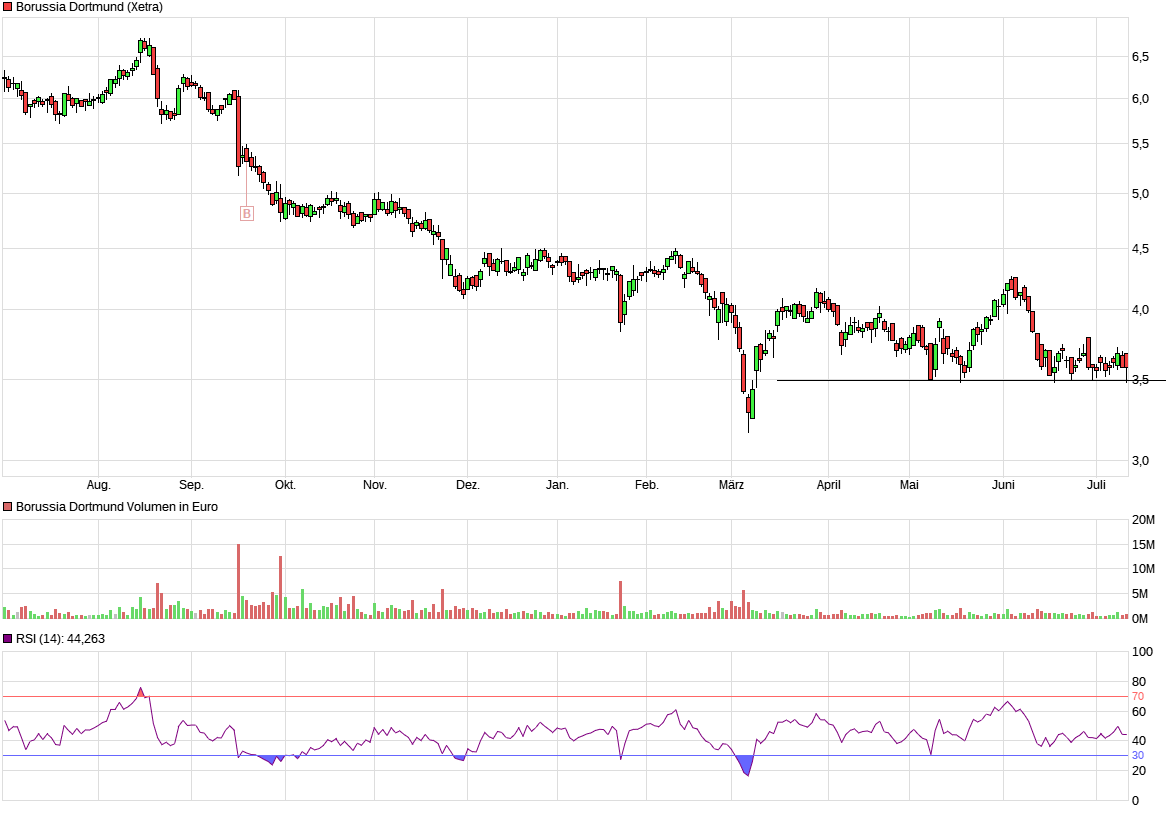Select the 'Dez.' month label on time axis
1175x815 pixels.
[468, 485]
